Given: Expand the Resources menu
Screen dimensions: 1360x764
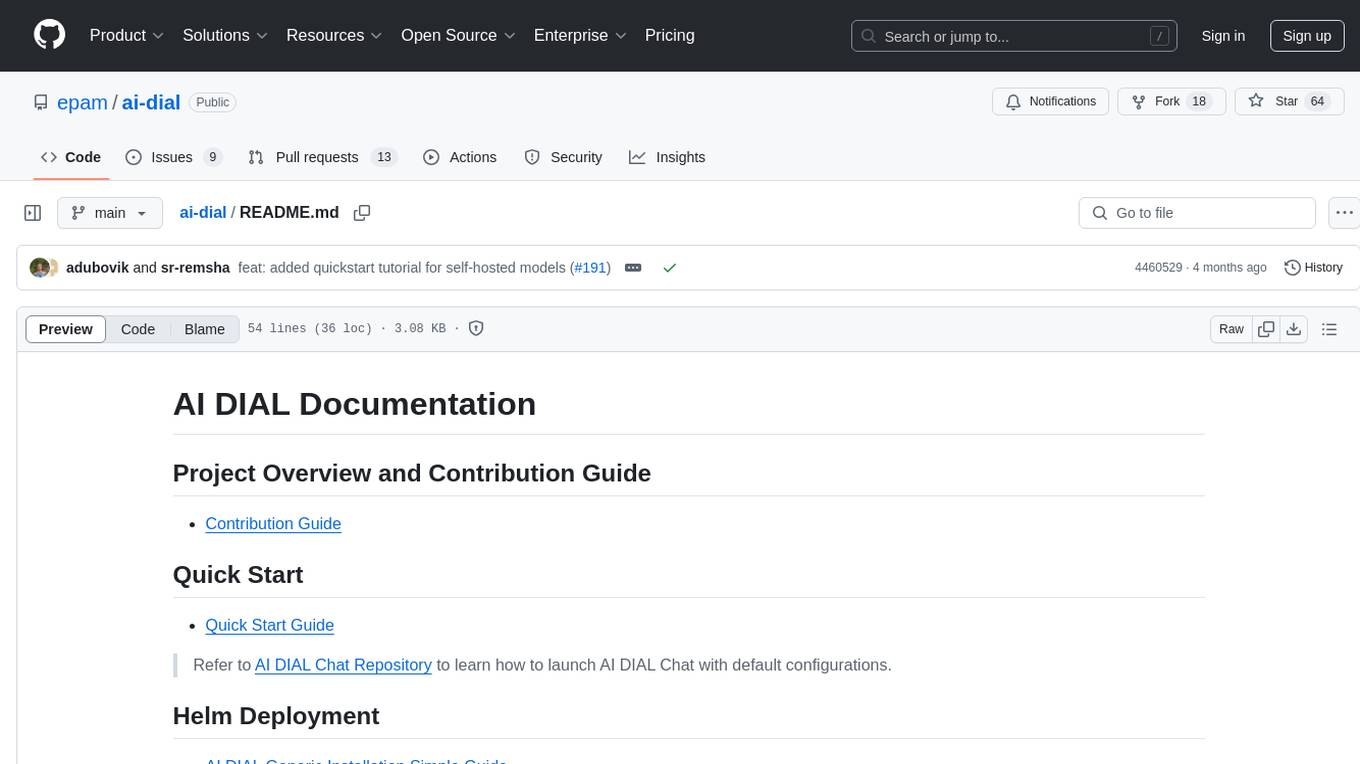Looking at the screenshot, I should 334,35.
